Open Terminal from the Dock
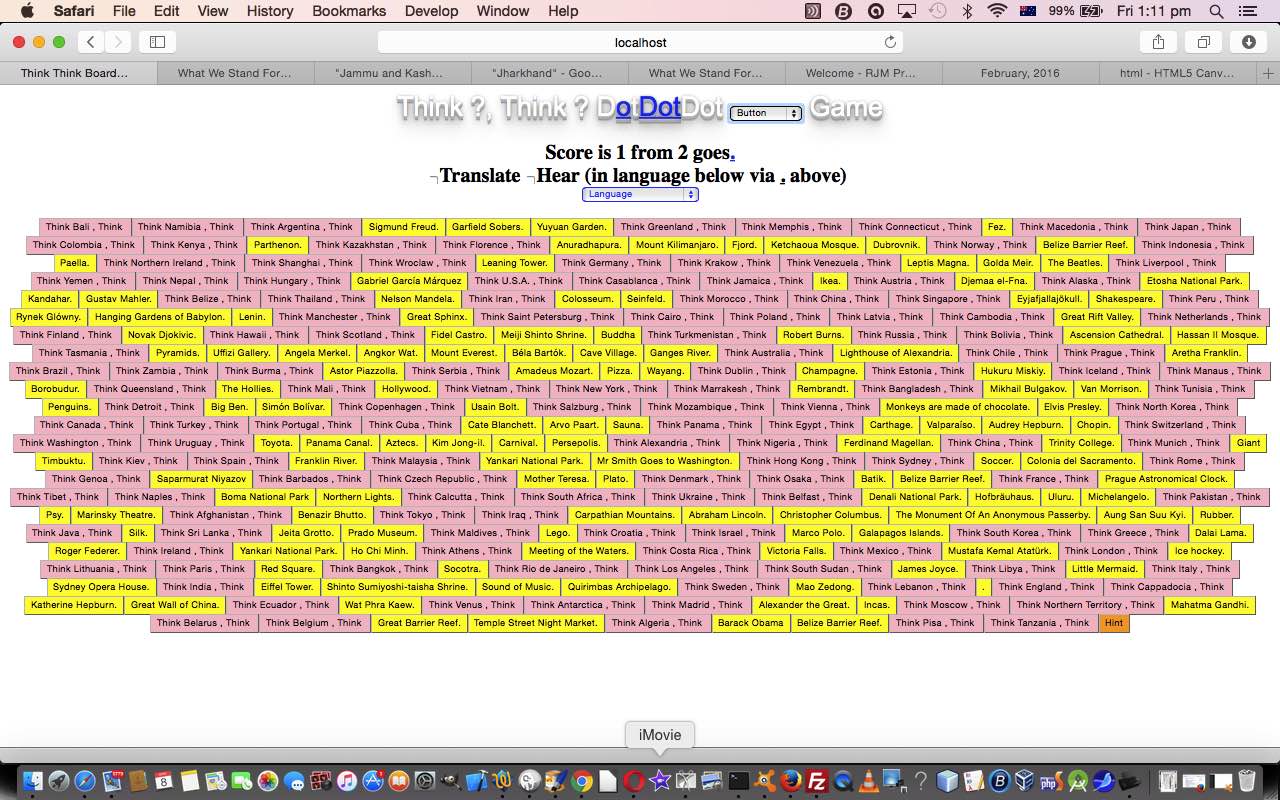This screenshot has height=800, width=1280. (x=739, y=781)
